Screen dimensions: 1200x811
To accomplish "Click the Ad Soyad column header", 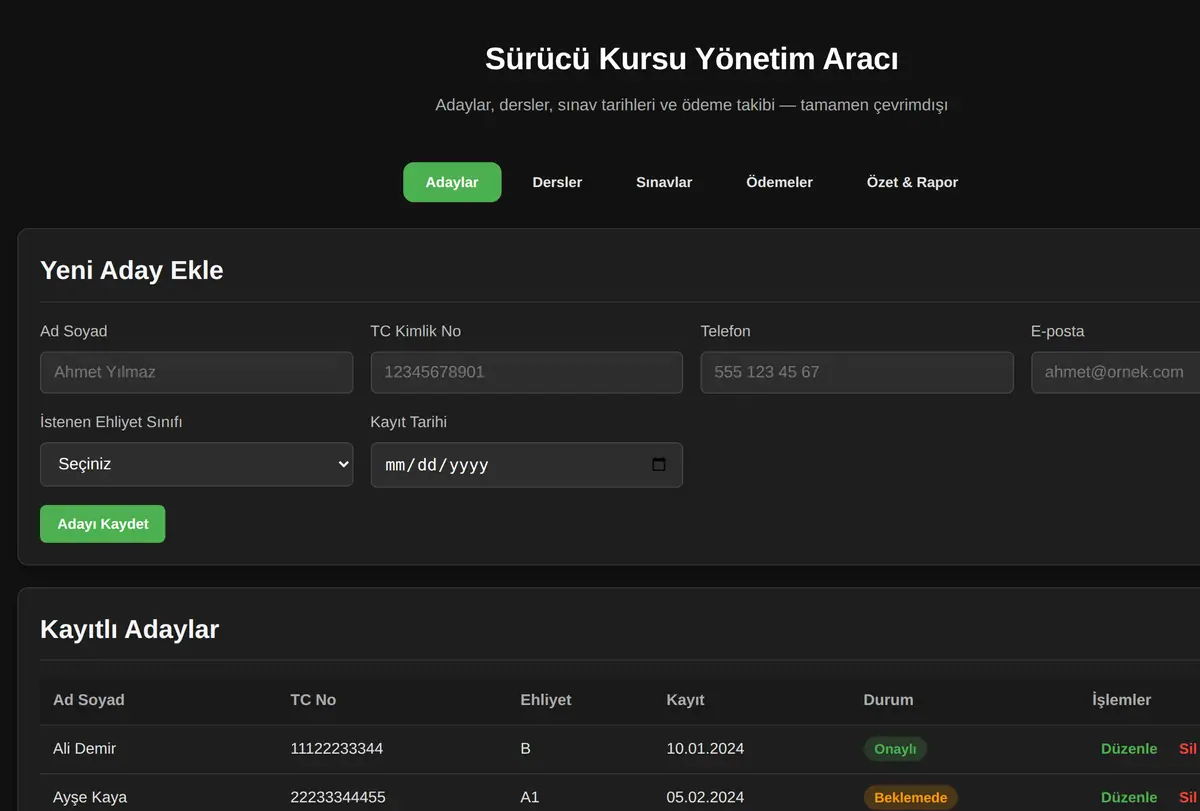I will [x=89, y=700].
